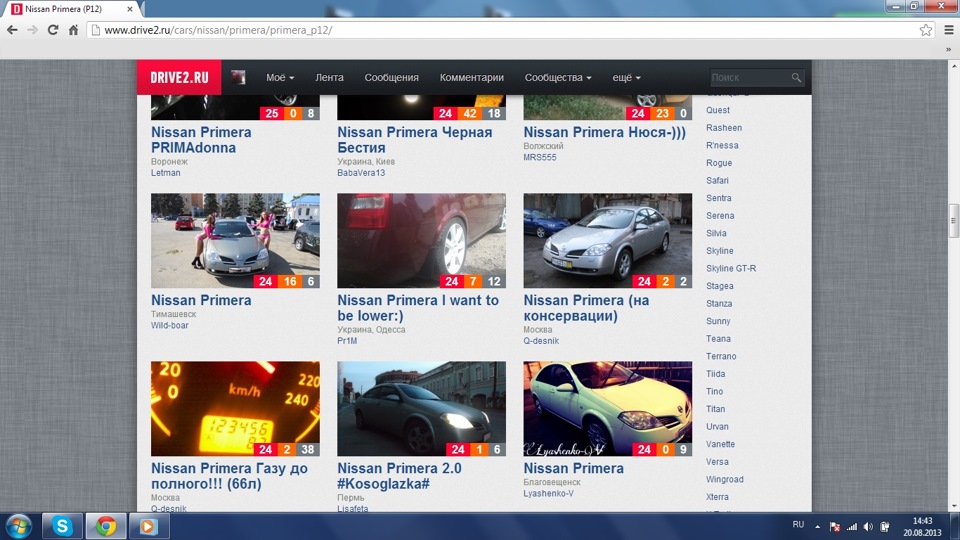Image resolution: width=960 pixels, height=540 pixels.
Task: Open Skype from taskbar
Action: point(62,527)
